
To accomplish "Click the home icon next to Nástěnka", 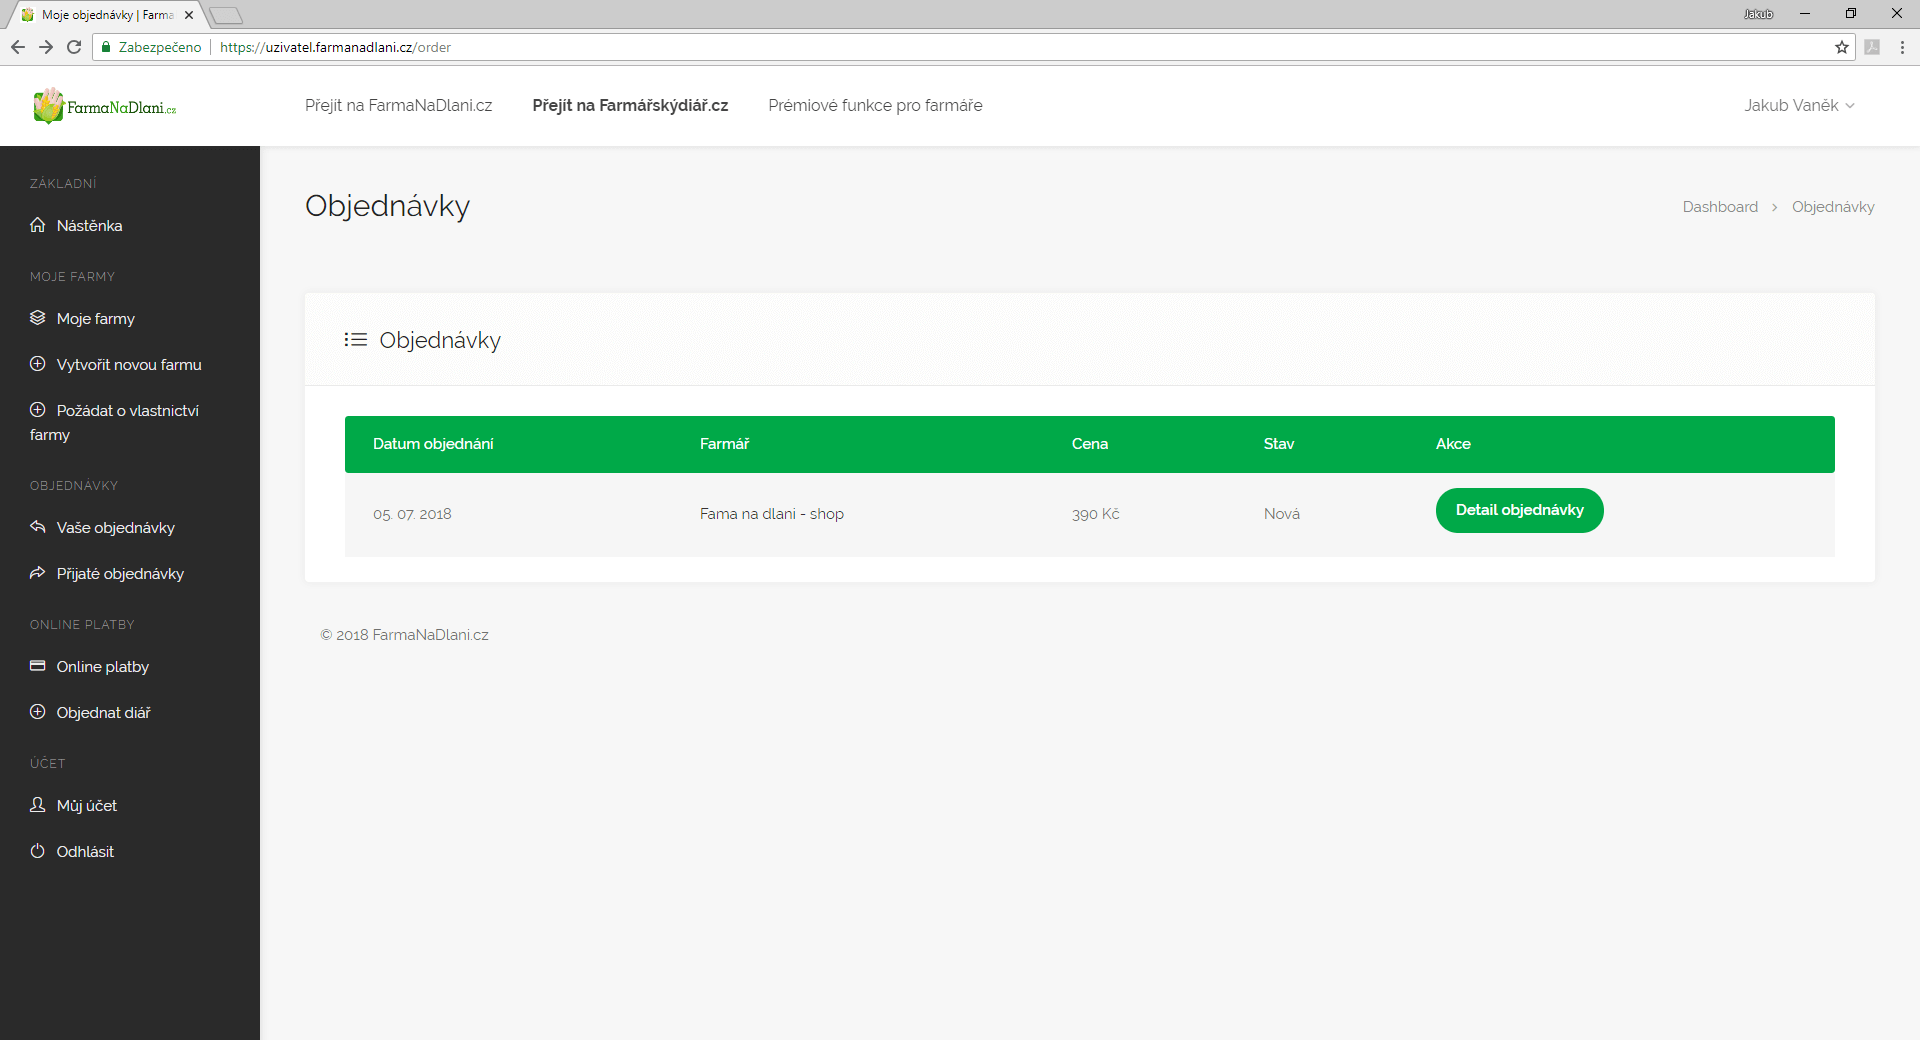I will (x=38, y=225).
